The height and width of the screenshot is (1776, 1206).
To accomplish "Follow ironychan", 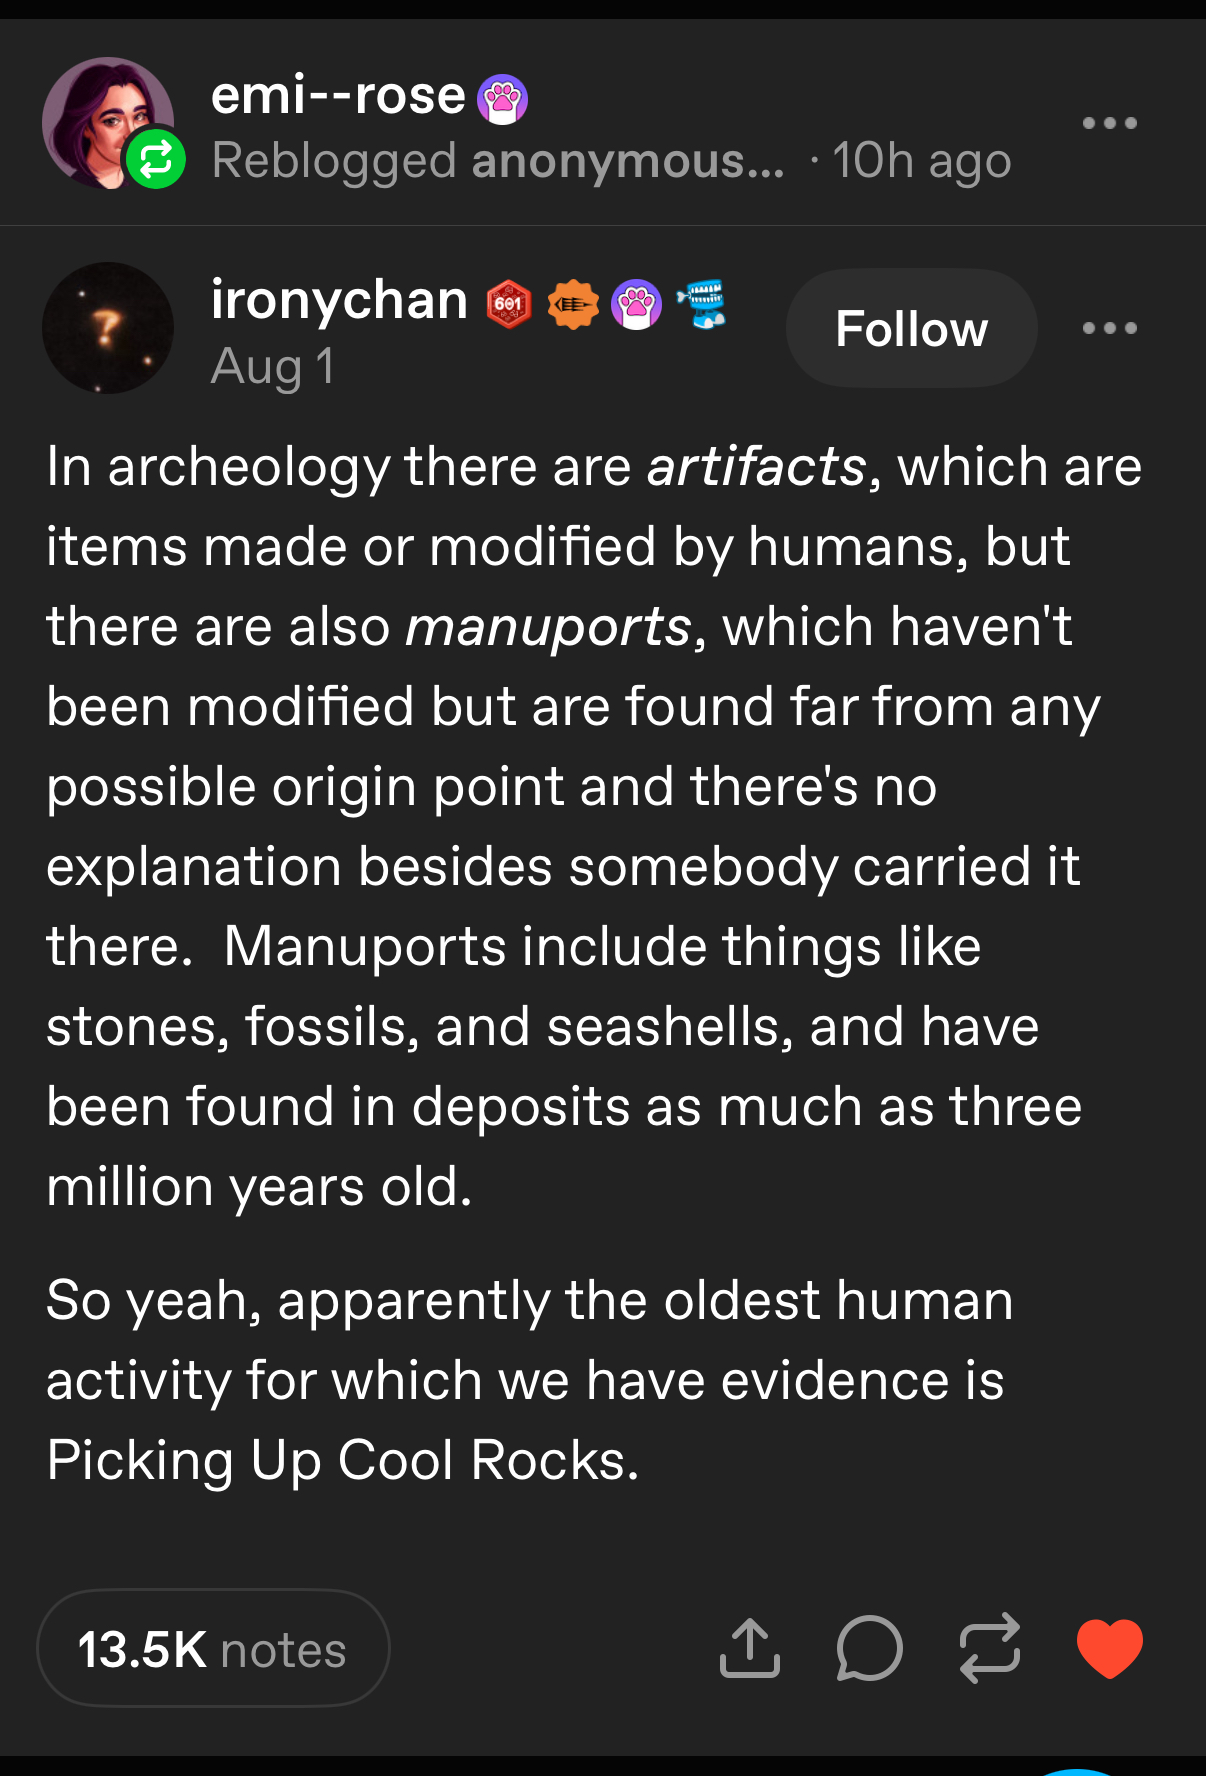I will (911, 328).
